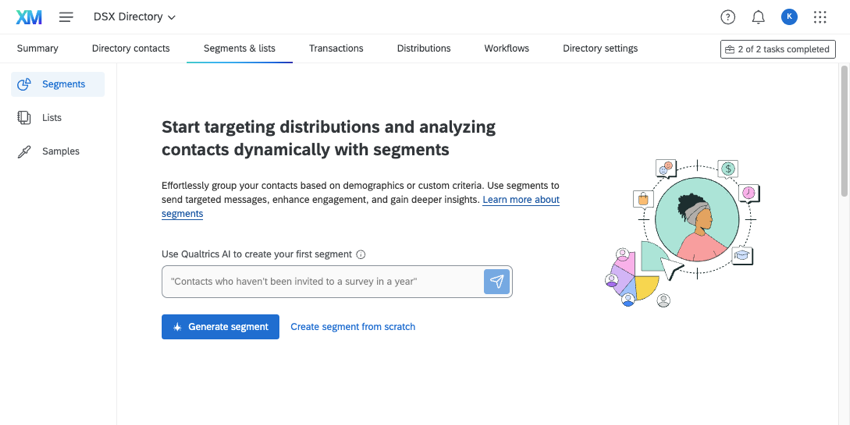Viewport: 850px width, 425px height.
Task: Click the Generate segment button
Action: (x=220, y=327)
